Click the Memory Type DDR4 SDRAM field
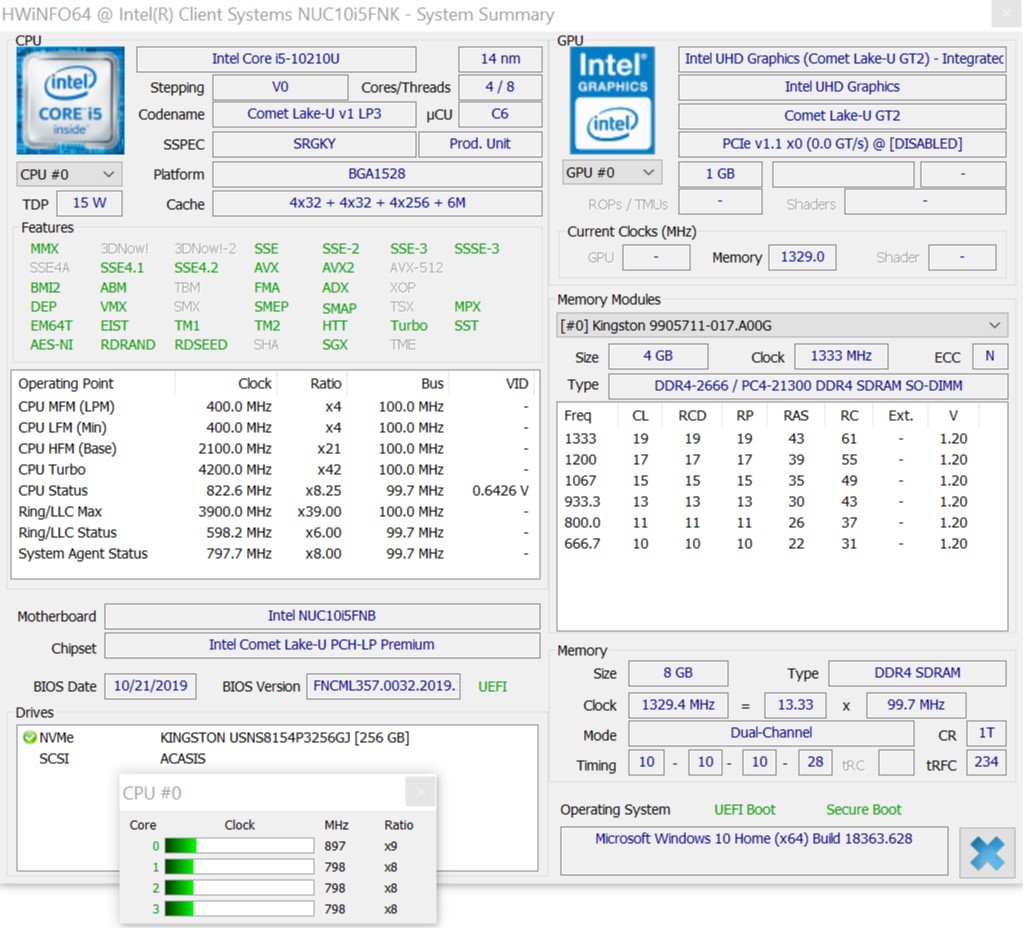 pos(917,673)
